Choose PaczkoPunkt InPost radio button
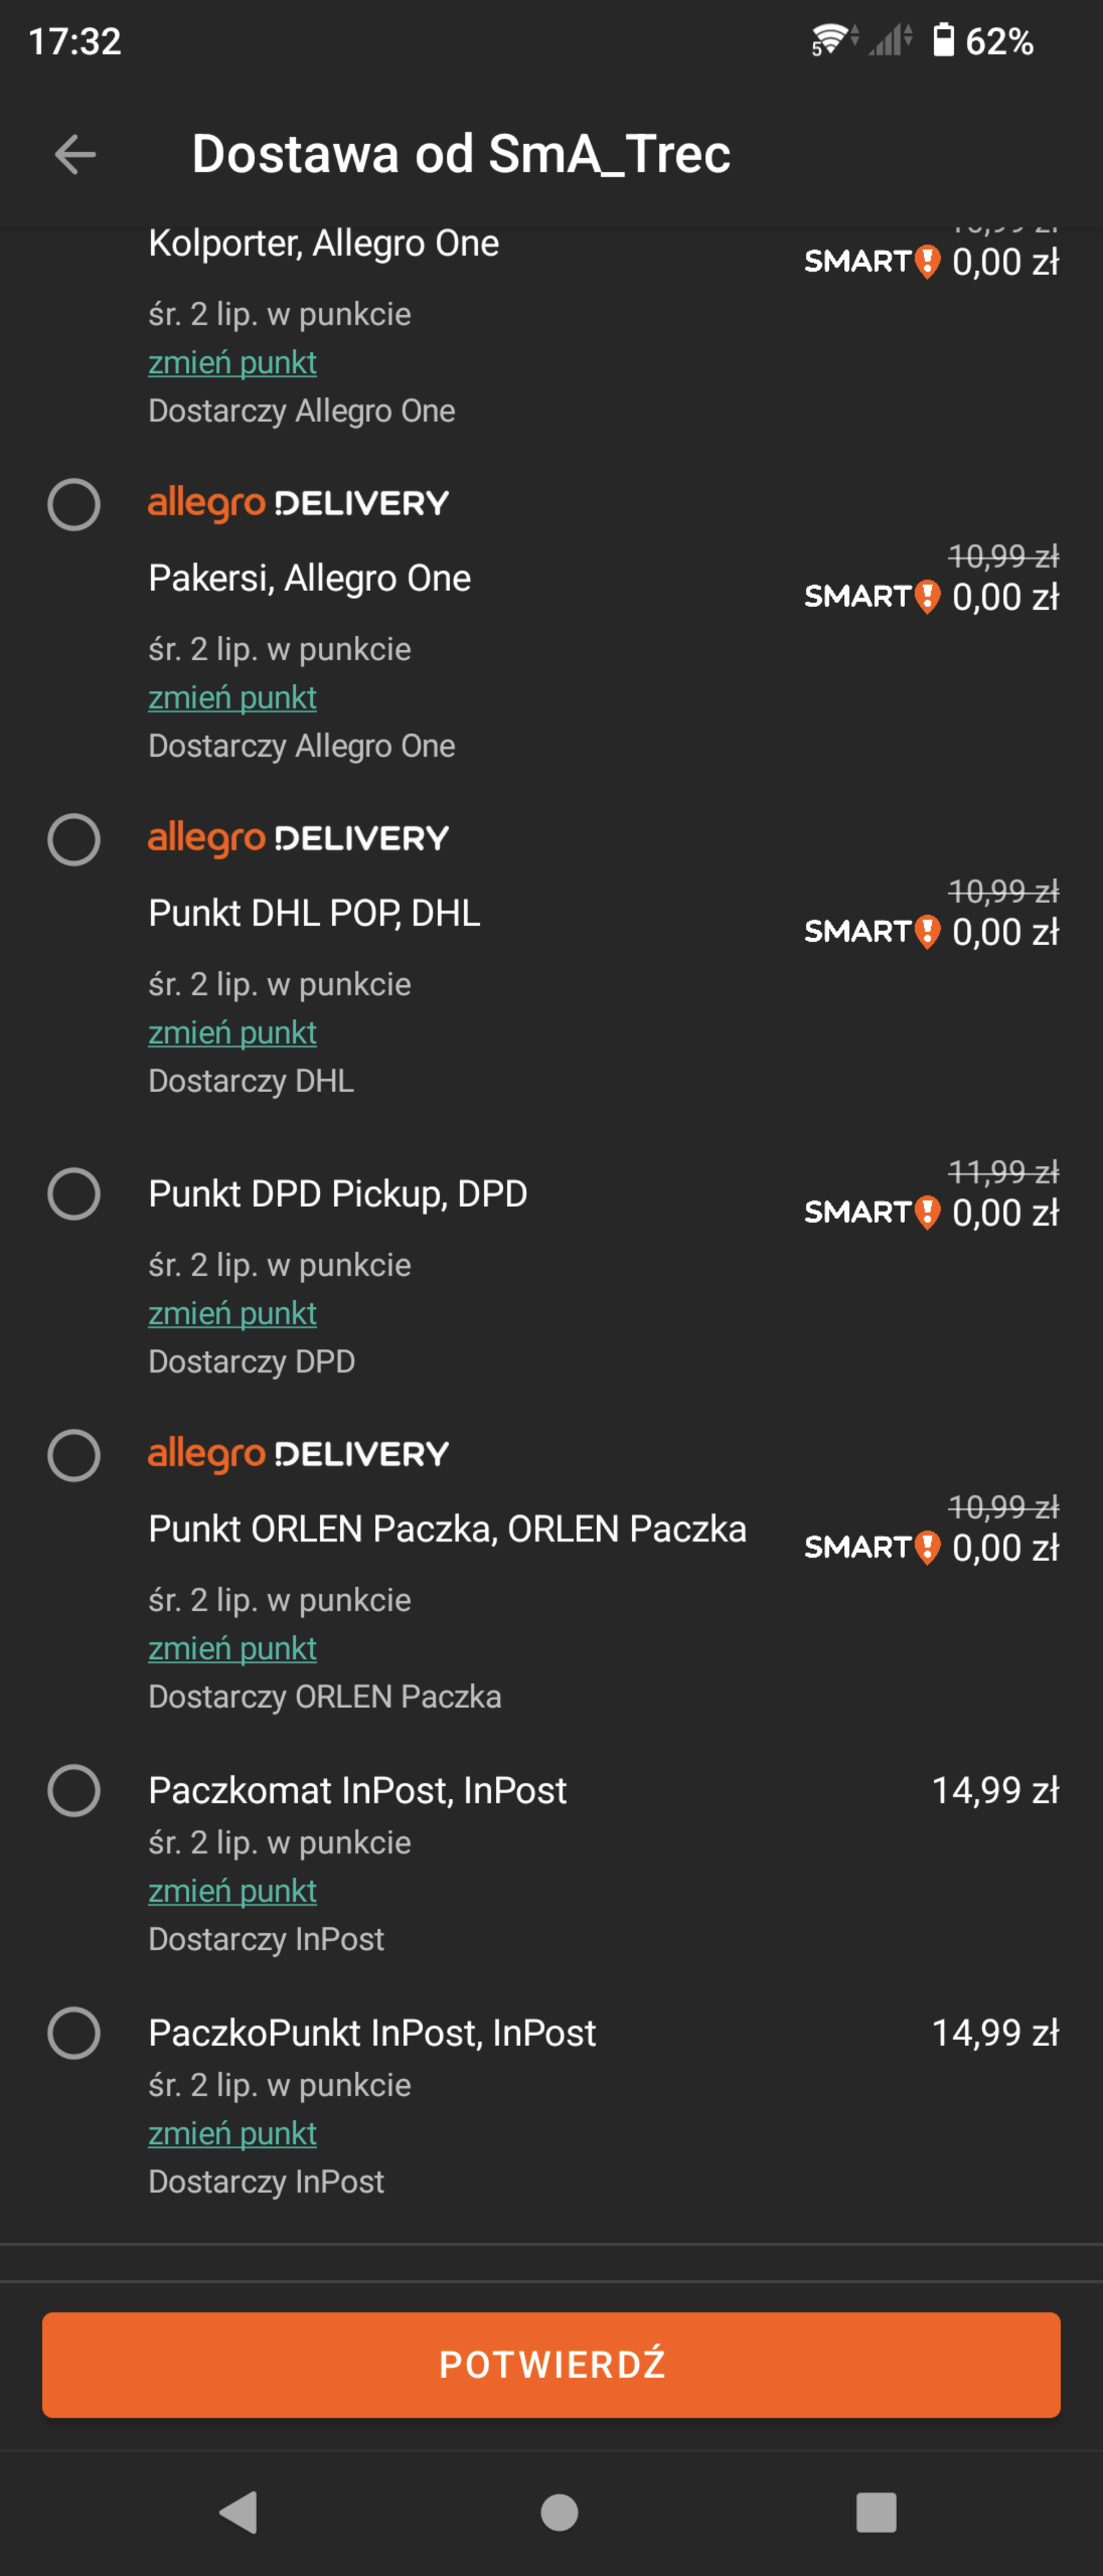The width and height of the screenshot is (1103, 2576). pyautogui.click(x=74, y=2033)
